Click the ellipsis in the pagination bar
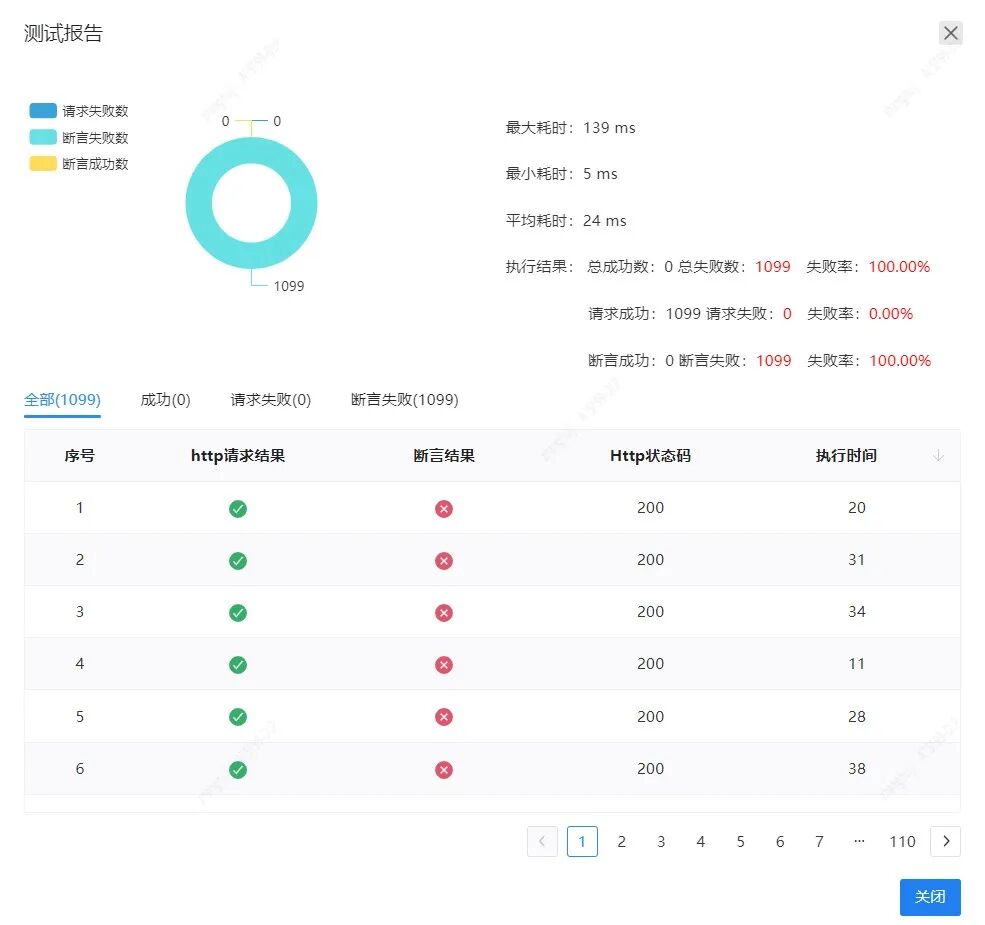985x925 pixels. (x=859, y=841)
